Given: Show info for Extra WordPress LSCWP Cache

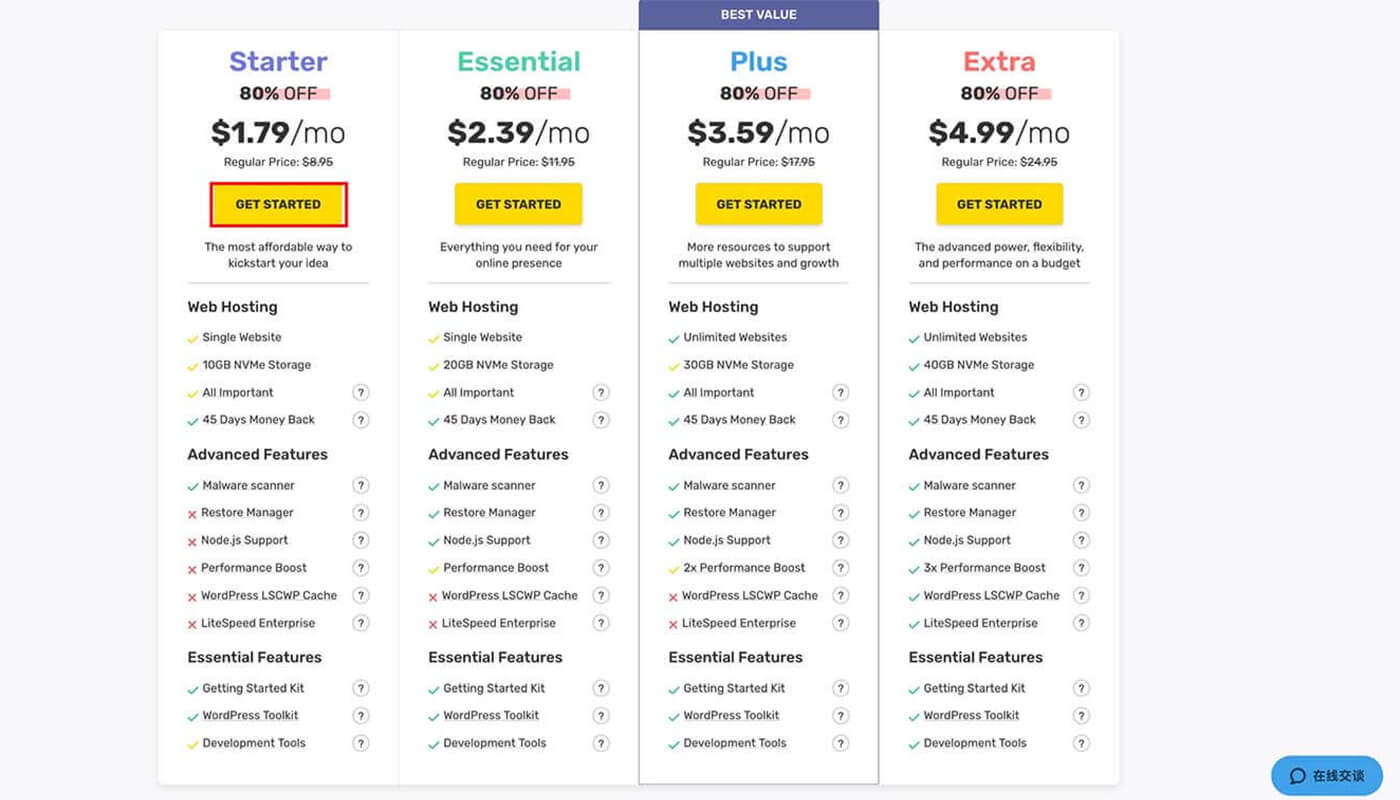Looking at the screenshot, I should coord(1081,595).
